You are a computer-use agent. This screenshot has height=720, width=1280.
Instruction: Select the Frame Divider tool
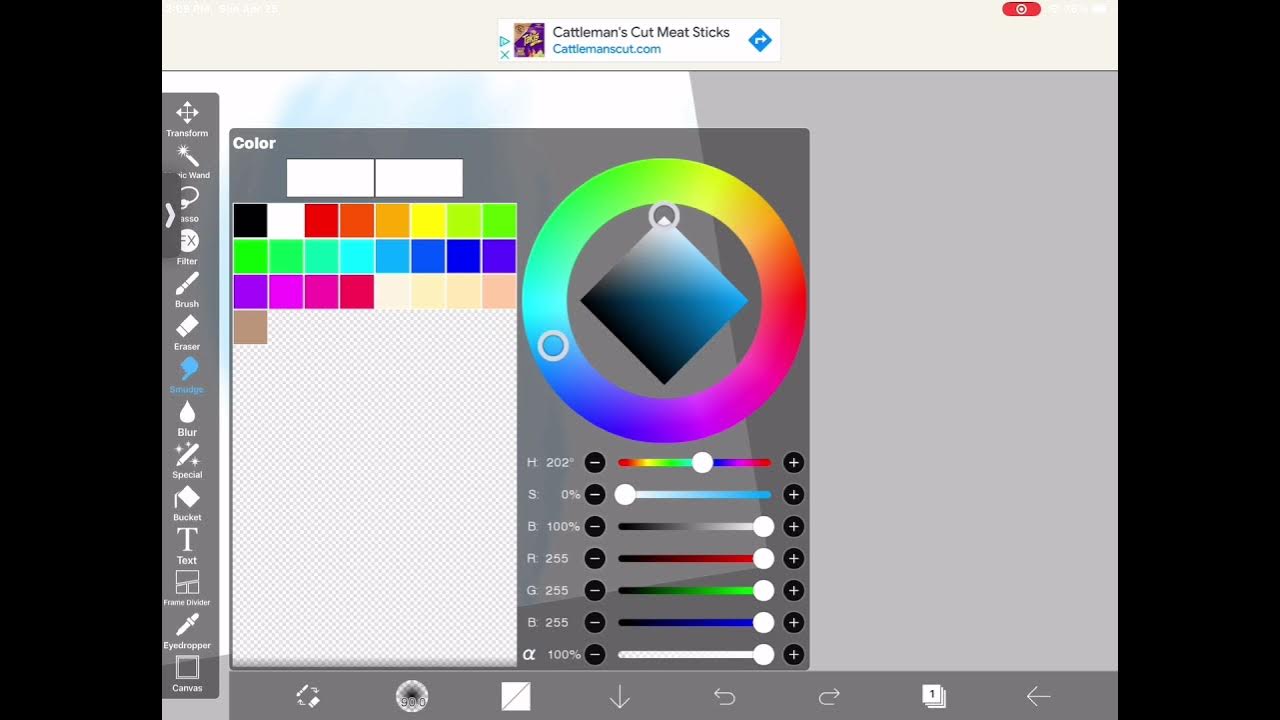[187, 588]
